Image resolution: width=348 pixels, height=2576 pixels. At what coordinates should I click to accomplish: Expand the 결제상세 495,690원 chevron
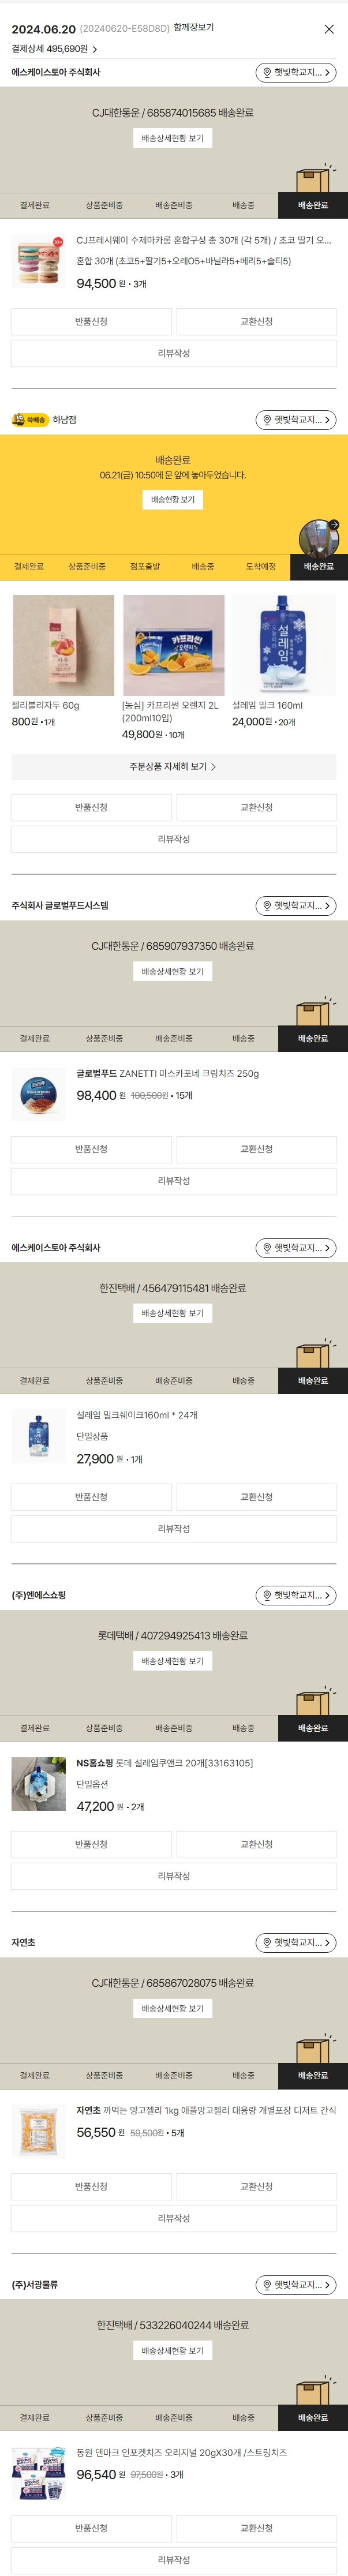(x=95, y=49)
